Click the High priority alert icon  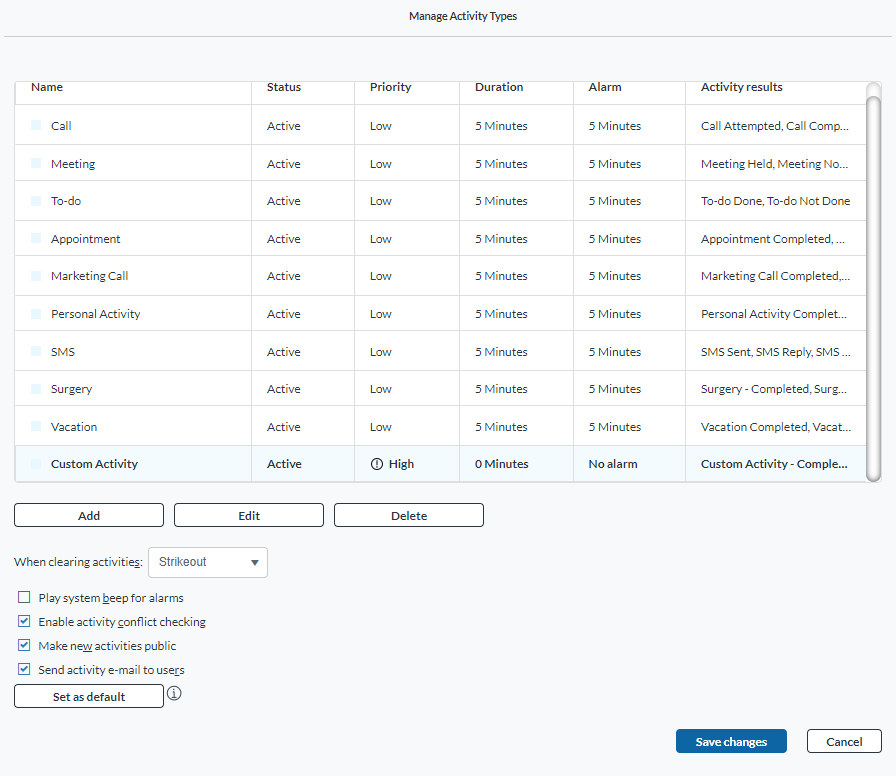(377, 464)
